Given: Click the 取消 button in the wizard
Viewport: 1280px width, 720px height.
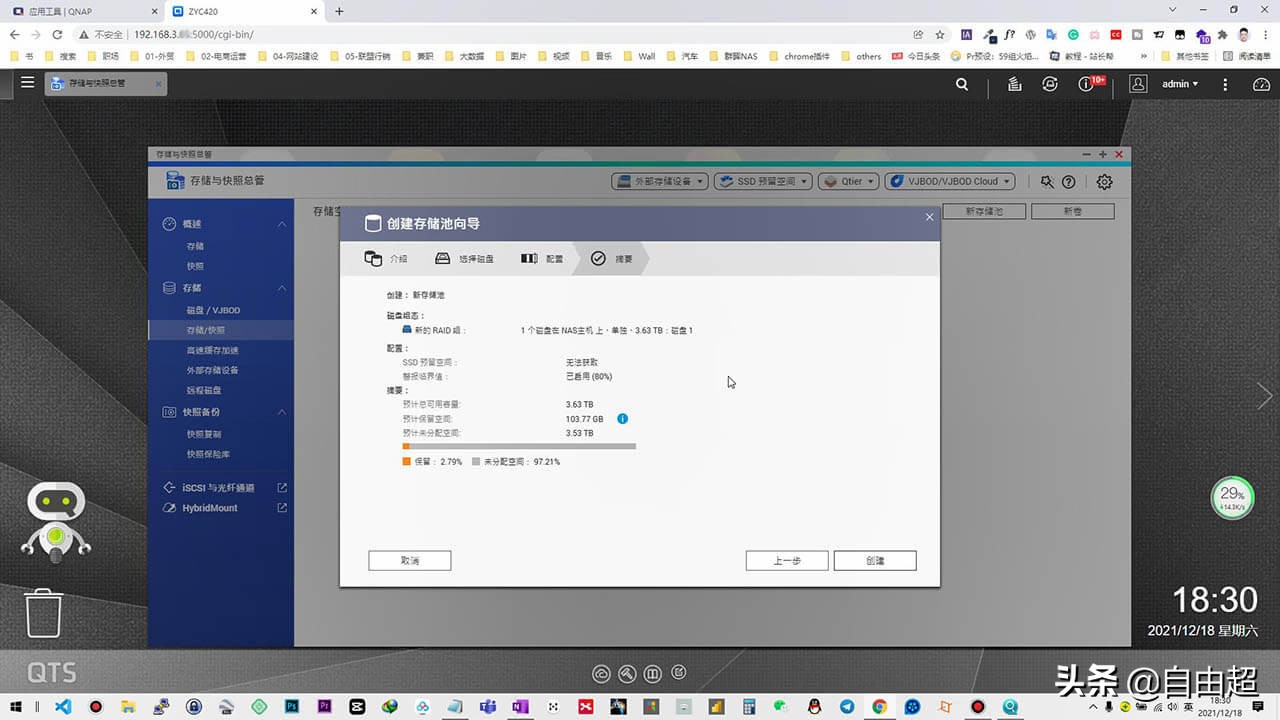Looking at the screenshot, I should pos(410,560).
